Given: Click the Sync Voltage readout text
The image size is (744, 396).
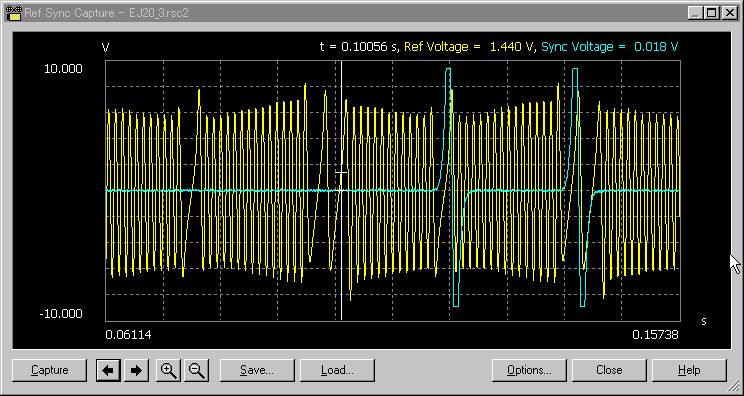Looking at the screenshot, I should 610,47.
